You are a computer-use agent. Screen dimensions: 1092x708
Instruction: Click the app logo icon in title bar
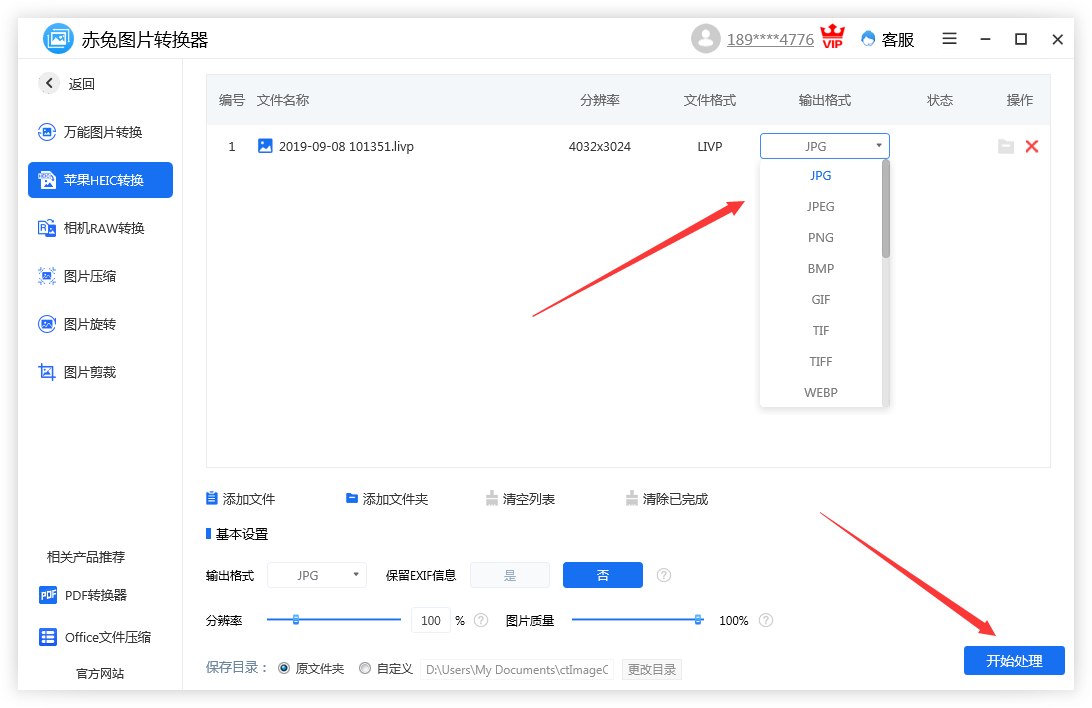pos(58,38)
